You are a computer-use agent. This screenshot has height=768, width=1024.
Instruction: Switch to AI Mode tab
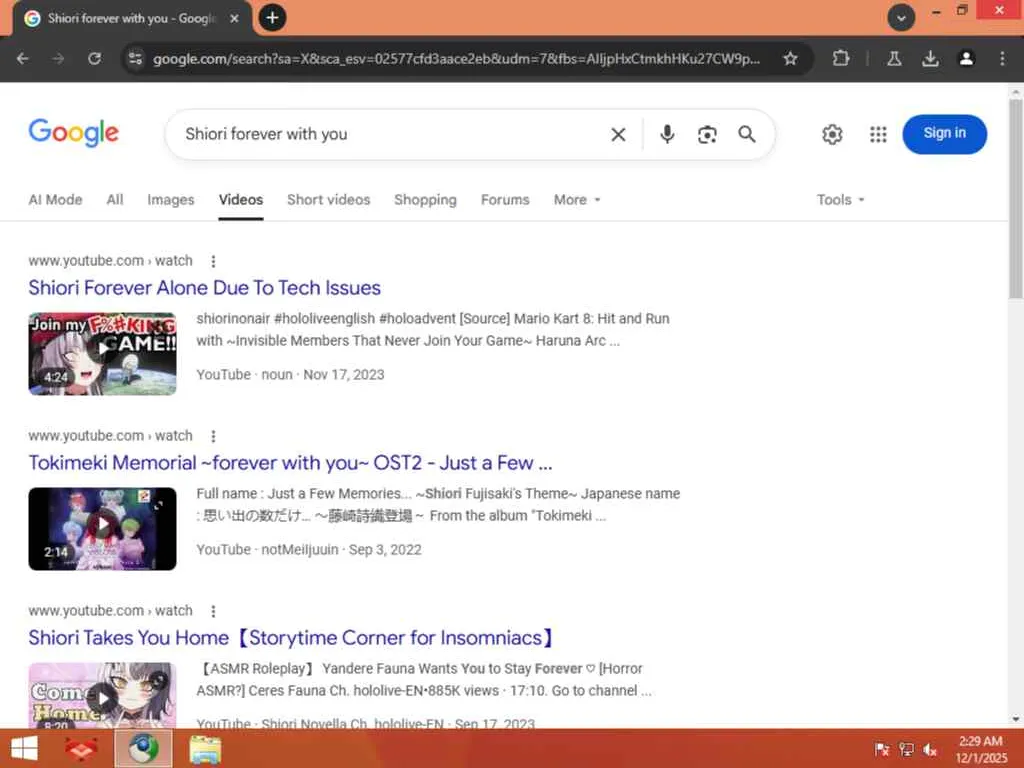[56, 200]
